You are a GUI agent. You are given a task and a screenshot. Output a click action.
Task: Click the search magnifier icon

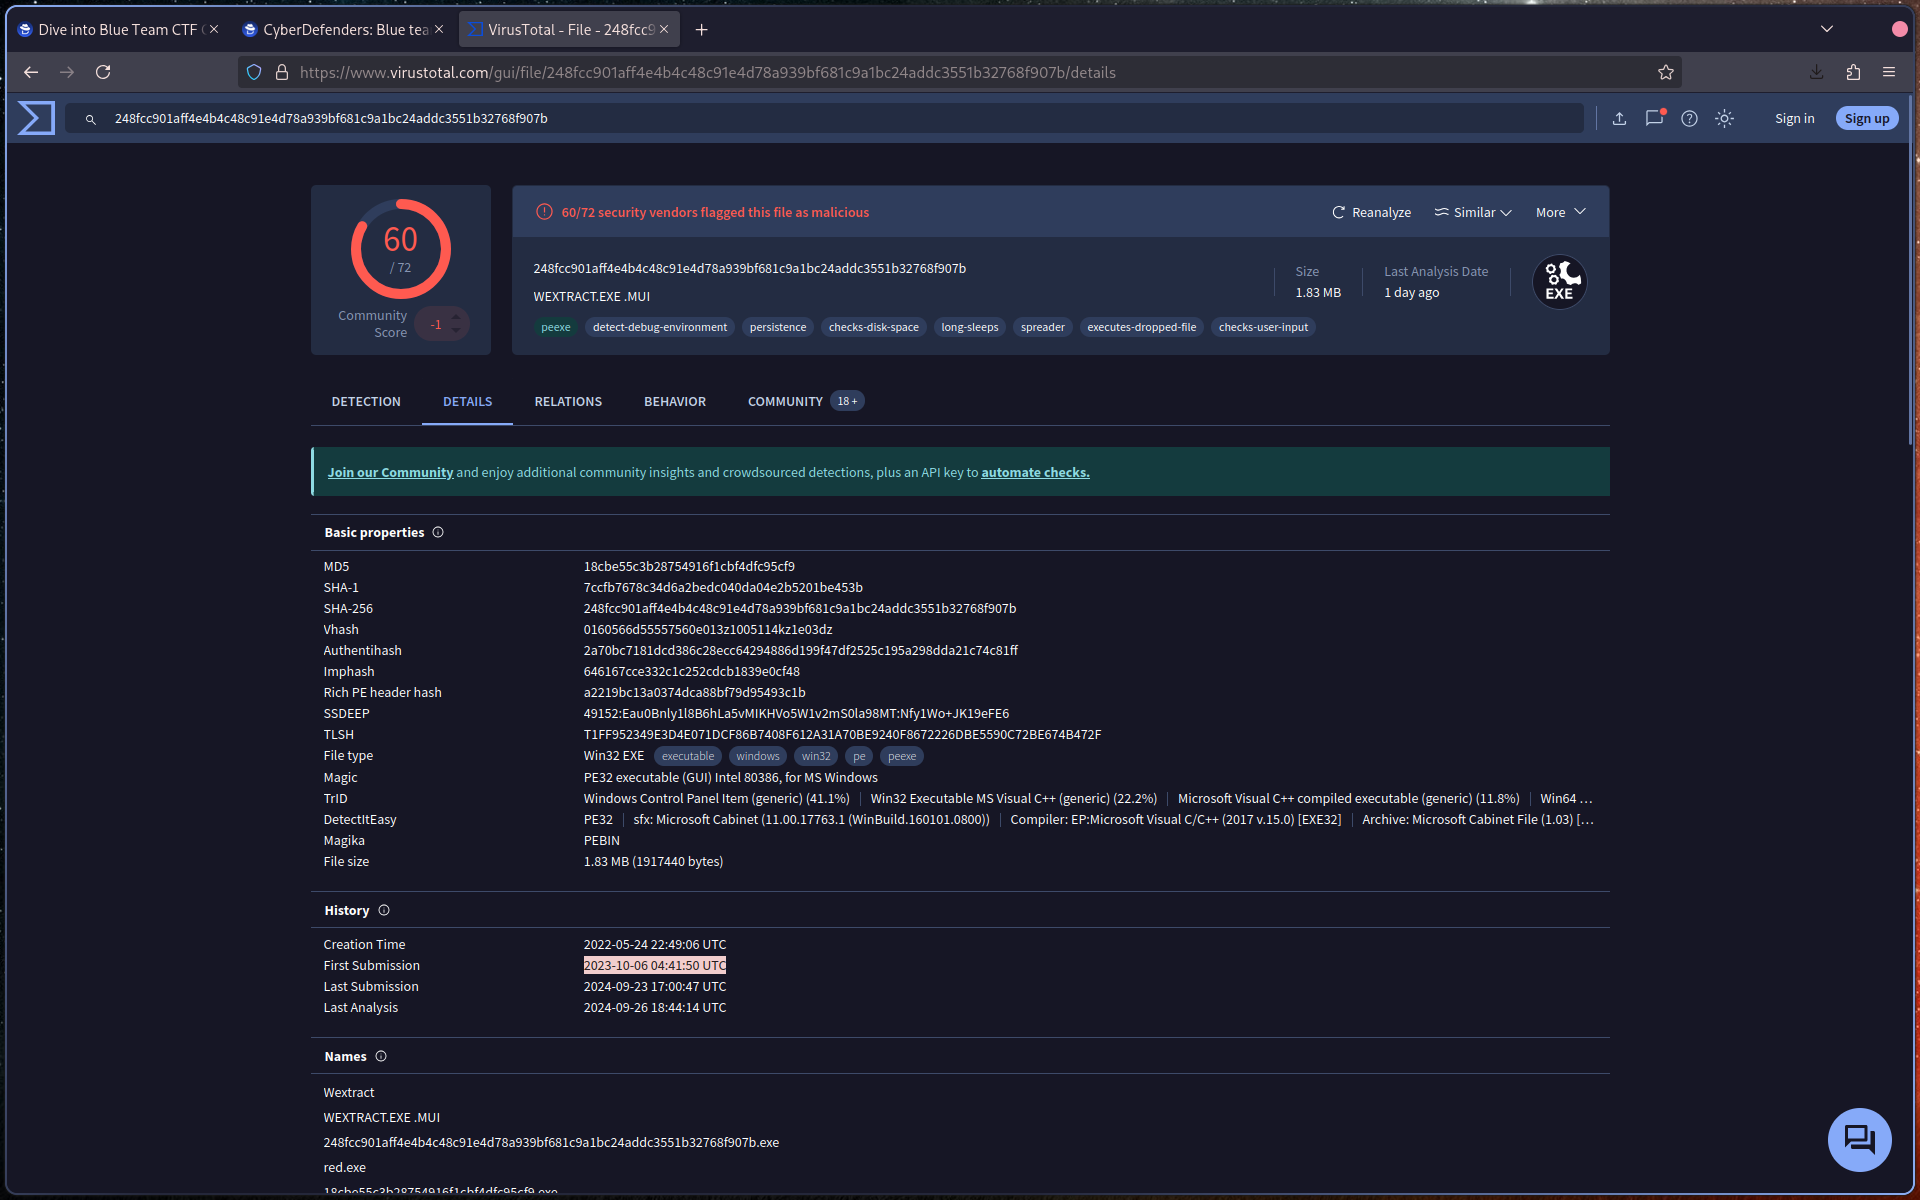tap(90, 119)
